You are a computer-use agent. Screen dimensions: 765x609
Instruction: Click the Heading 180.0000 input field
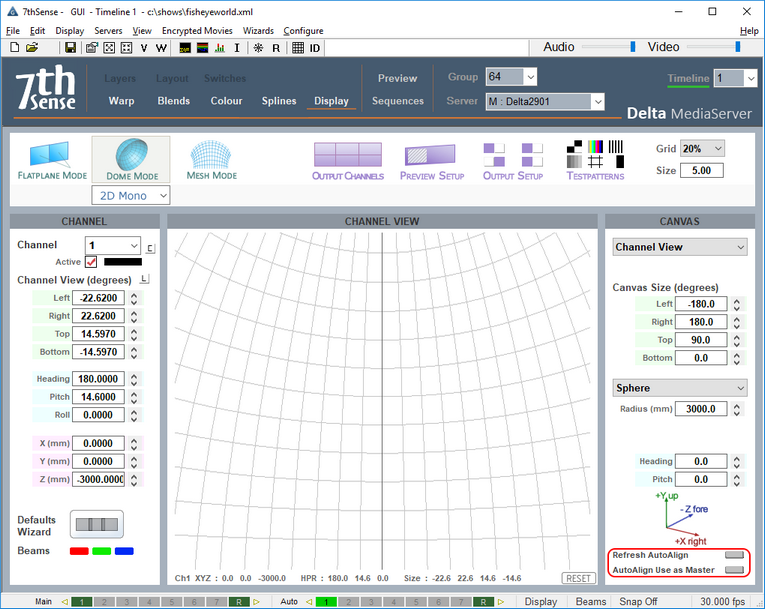98,379
